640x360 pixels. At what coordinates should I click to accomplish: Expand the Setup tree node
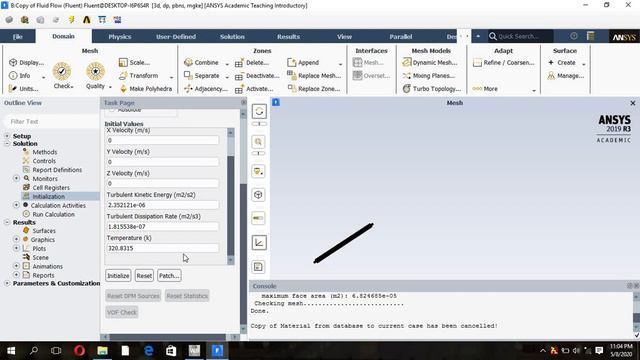coord(7,136)
